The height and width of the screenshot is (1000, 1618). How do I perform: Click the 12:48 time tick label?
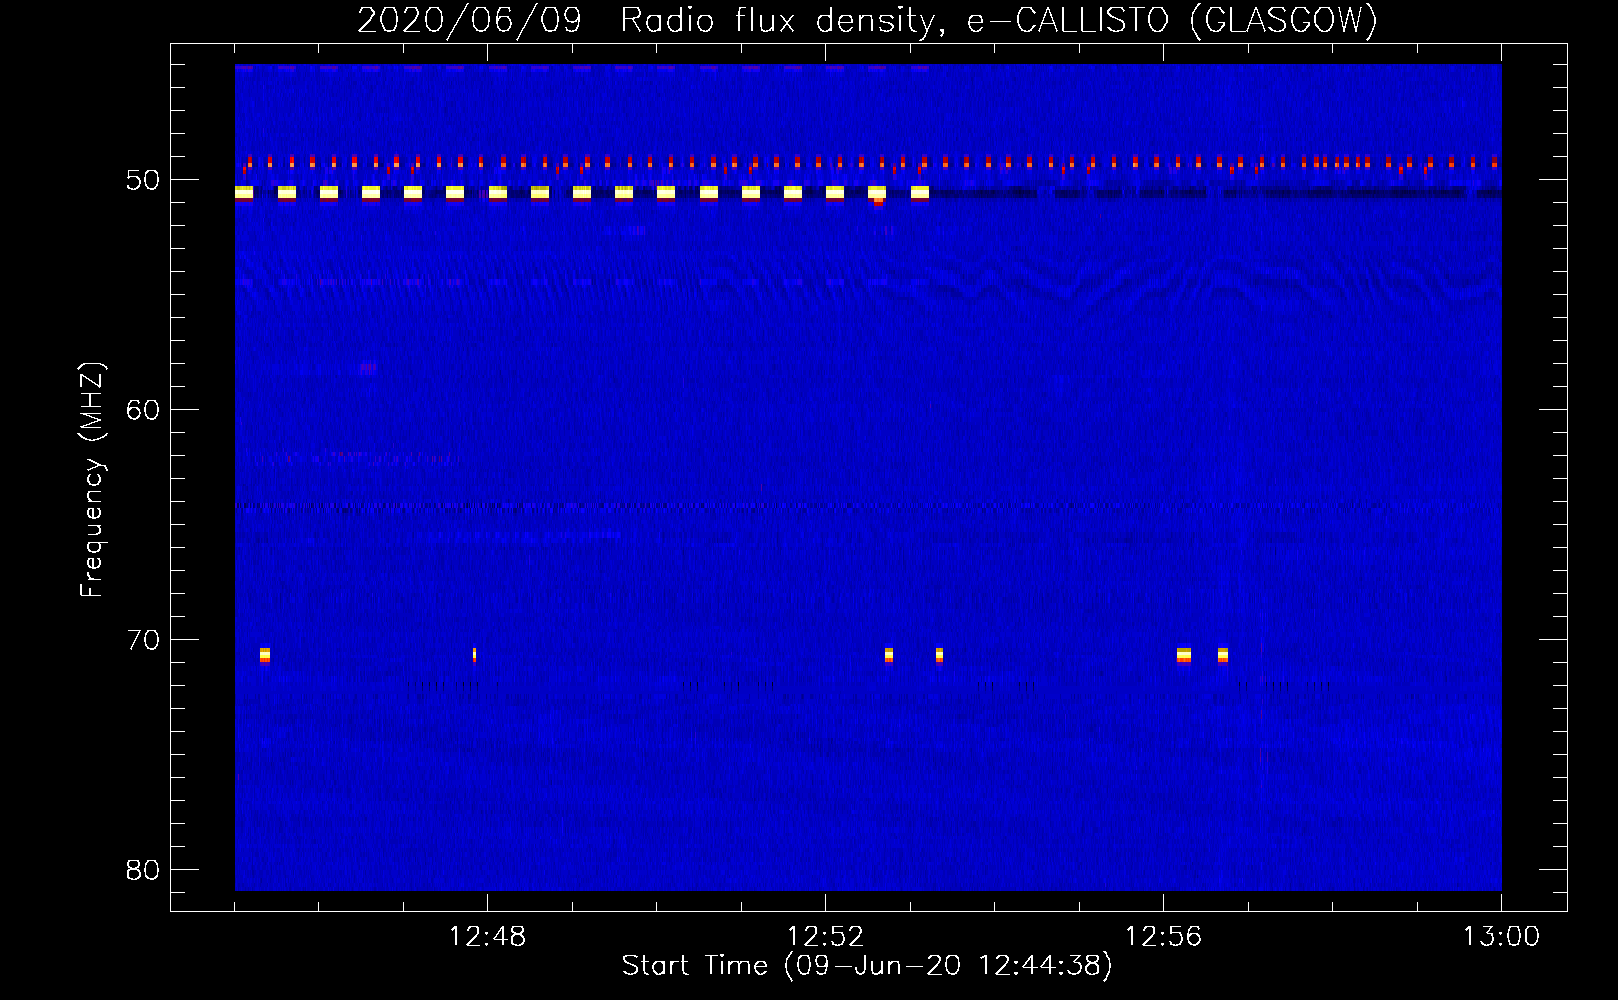point(487,937)
